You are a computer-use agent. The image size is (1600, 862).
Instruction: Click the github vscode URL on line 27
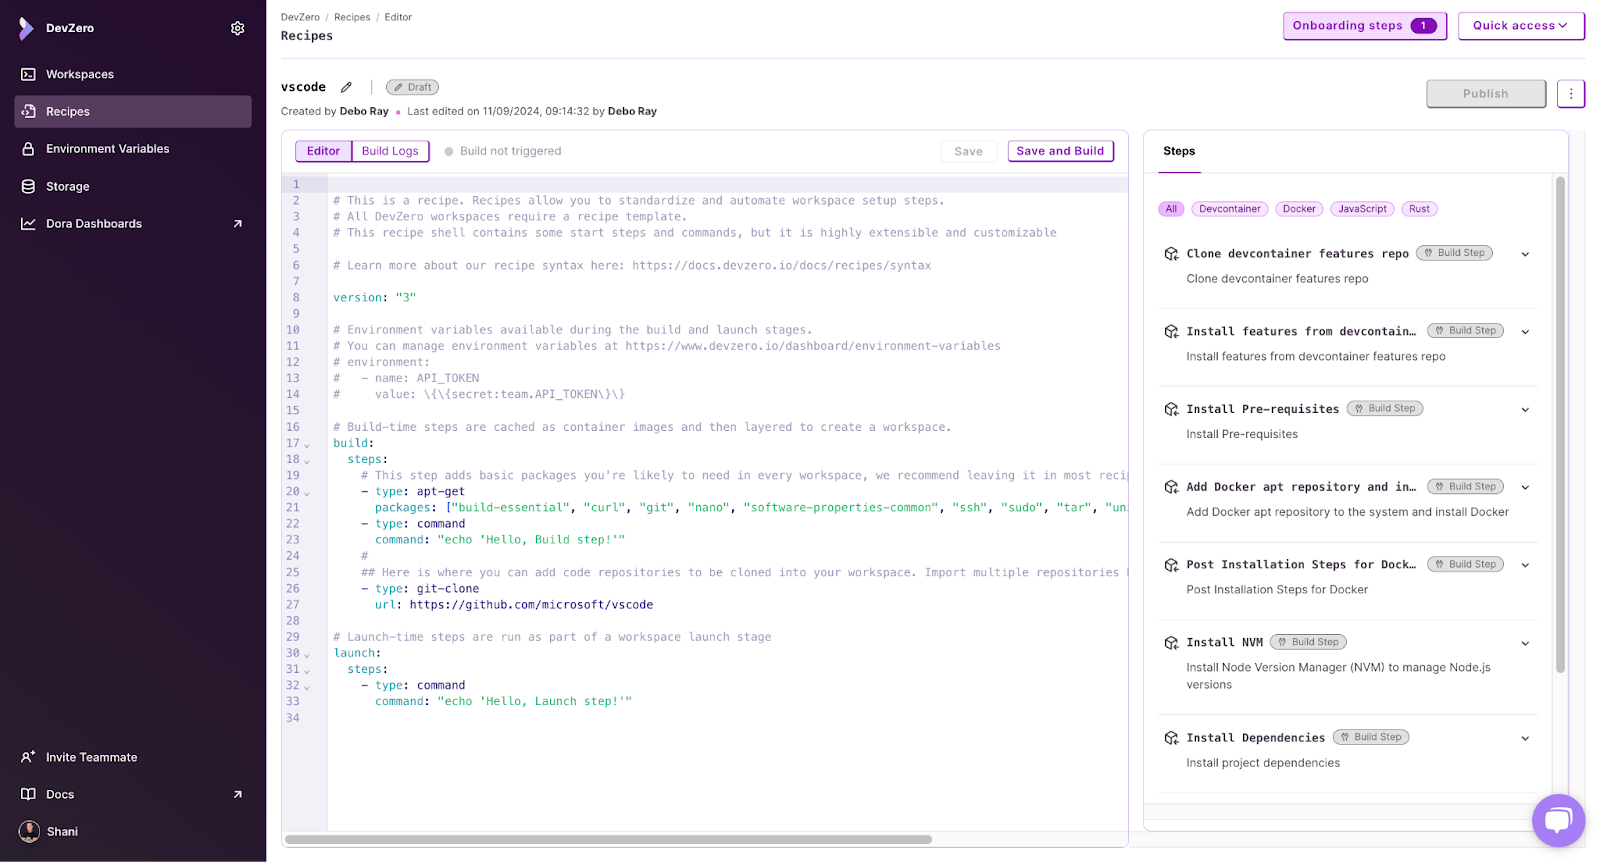(x=531, y=605)
